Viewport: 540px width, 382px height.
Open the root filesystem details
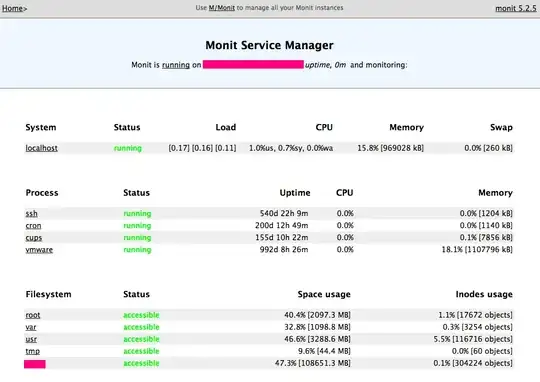[33, 315]
